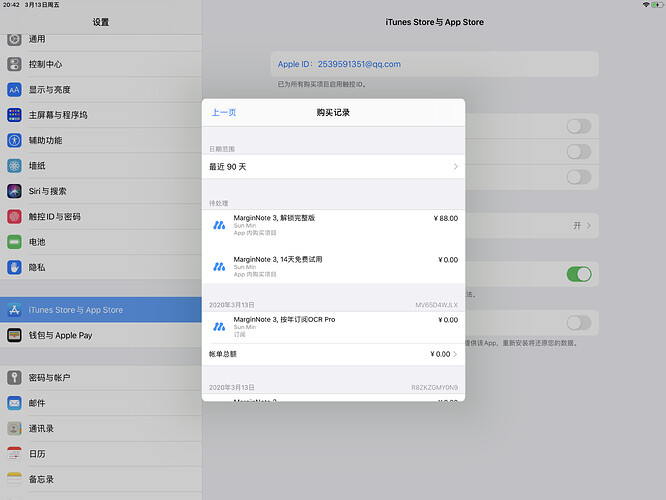Select MarginNote 3, 解锁完整版 purchase row
Image resolution: width=666 pixels, height=500 pixels.
(333, 225)
